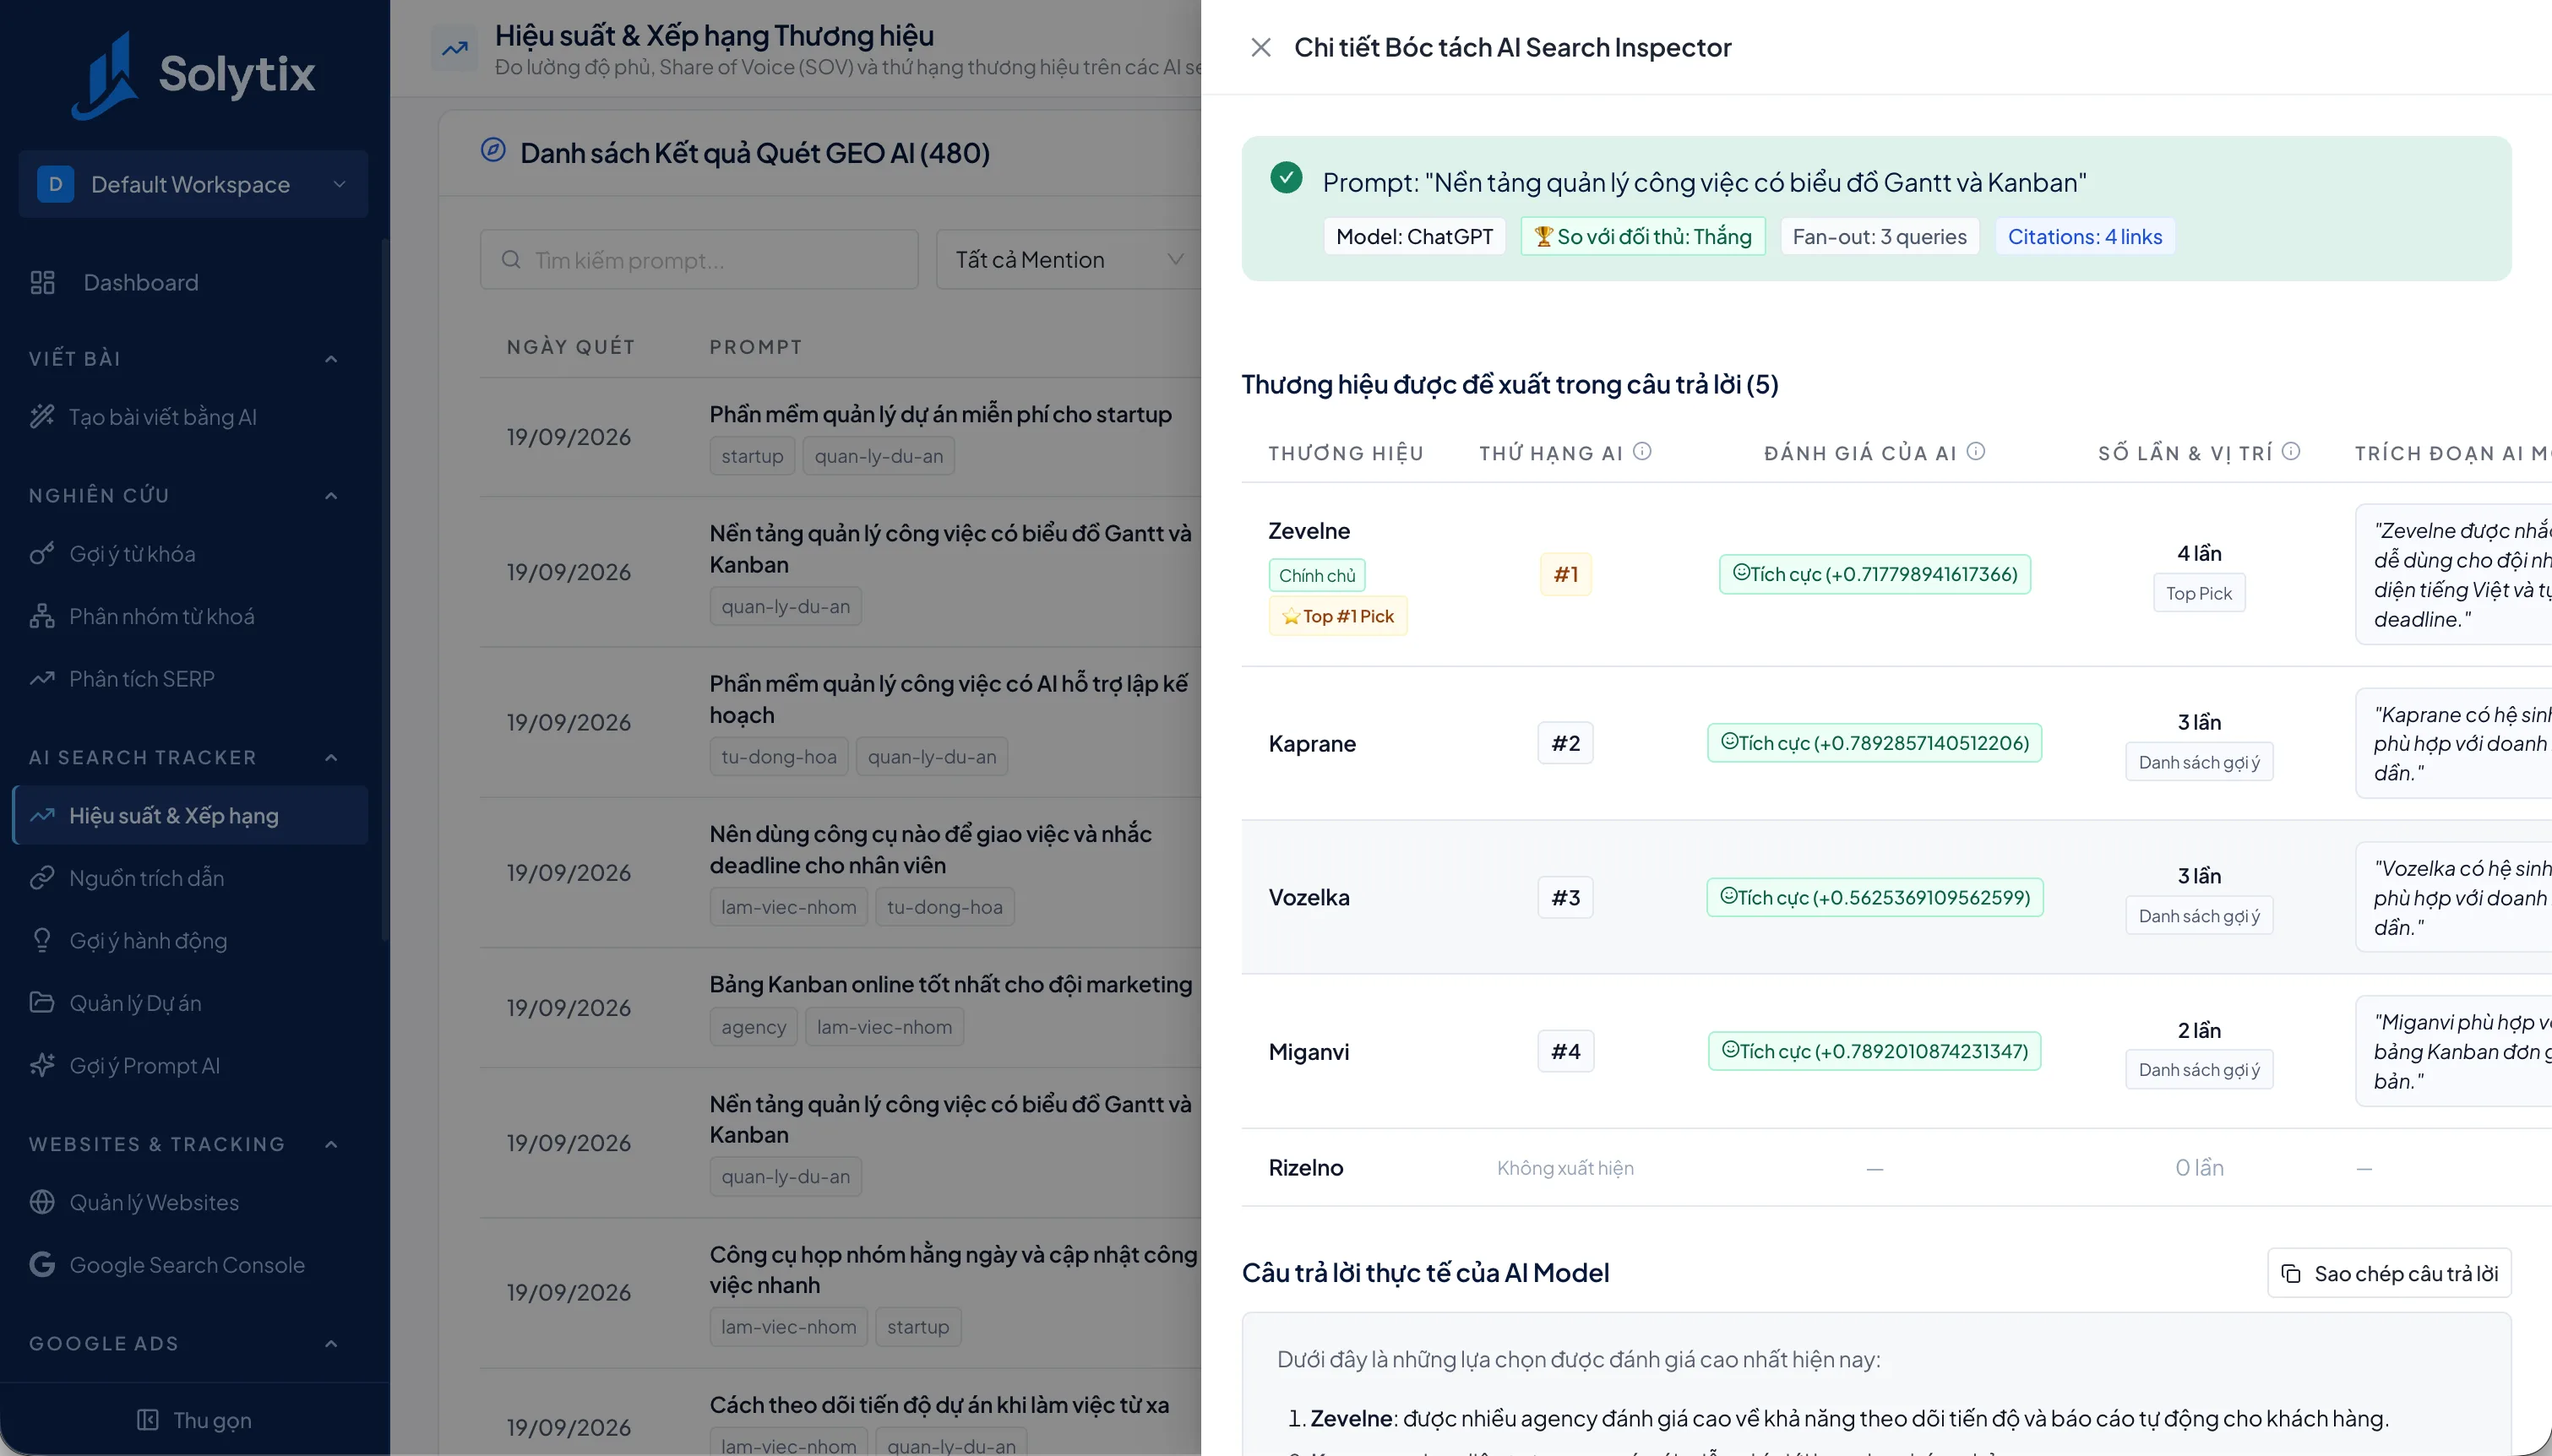This screenshot has height=1456, width=2552.
Task: Click the #3 rank badge for Vozelka
Action: pyautogui.click(x=1565, y=897)
